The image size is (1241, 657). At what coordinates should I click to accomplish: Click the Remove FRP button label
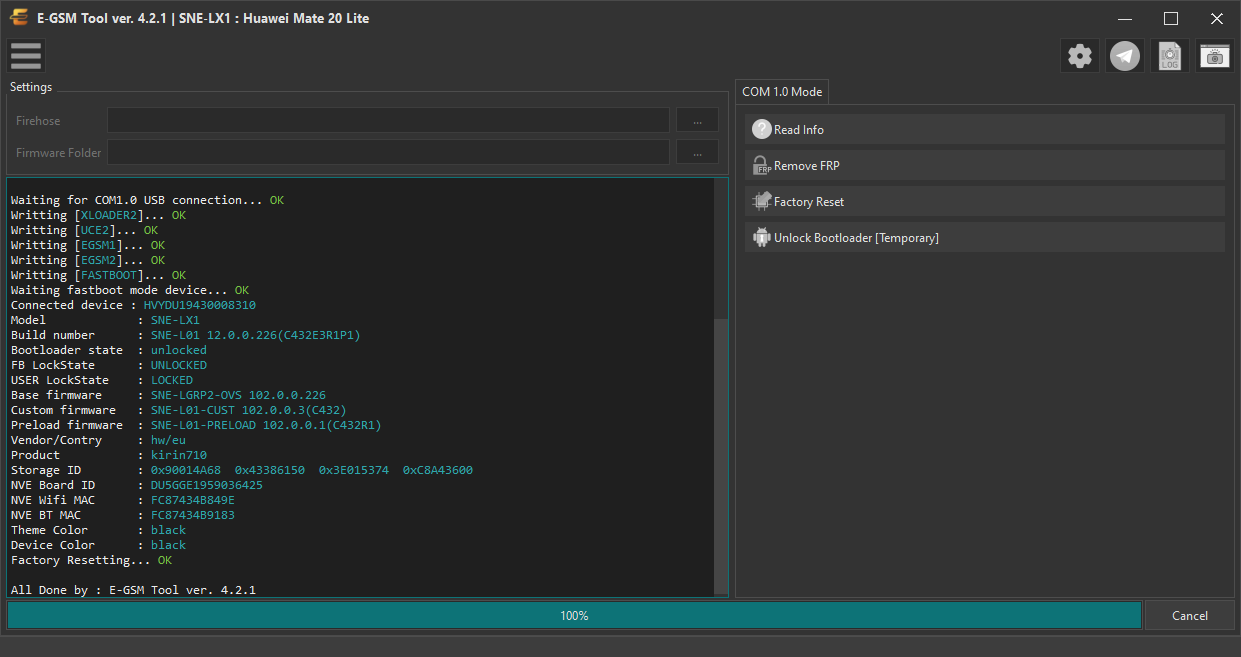807,166
